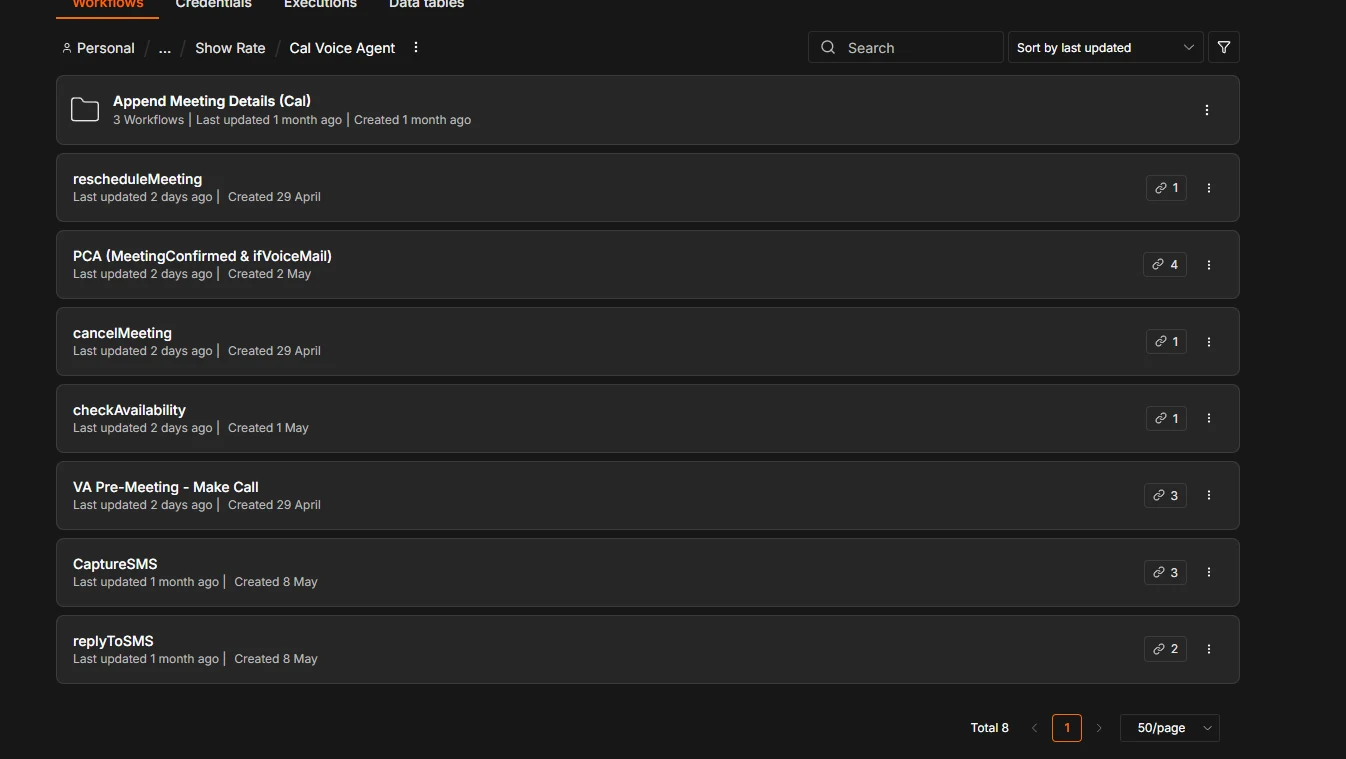Click the link count badge on CaptureSMS

[x=1165, y=573]
